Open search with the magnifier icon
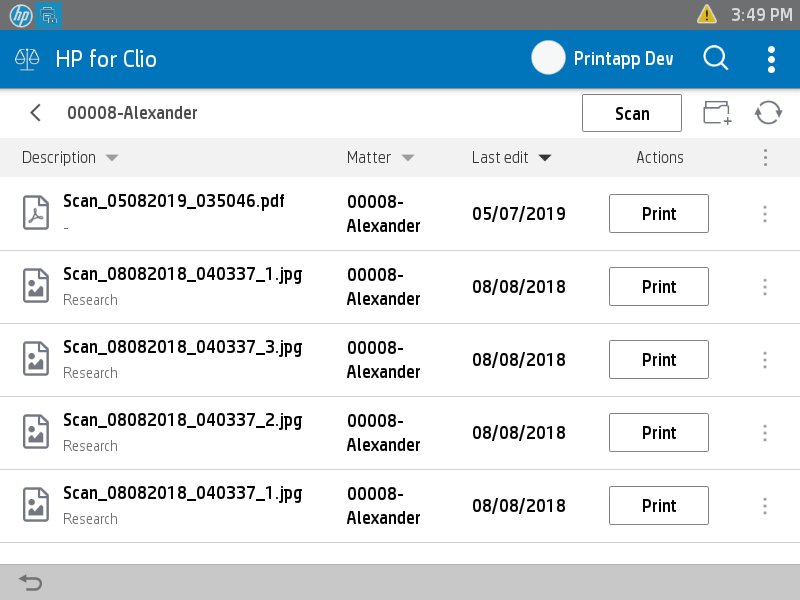This screenshot has width=800, height=600. tap(715, 58)
